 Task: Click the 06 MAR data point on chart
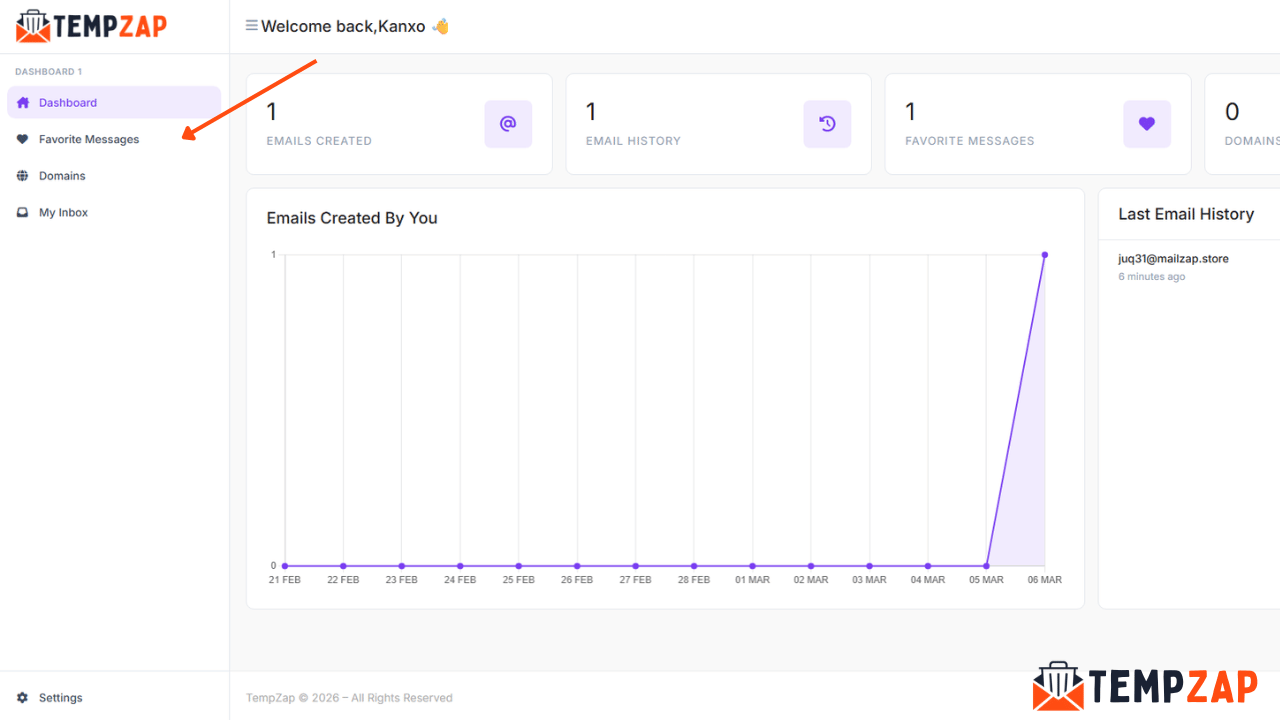click(x=1045, y=255)
